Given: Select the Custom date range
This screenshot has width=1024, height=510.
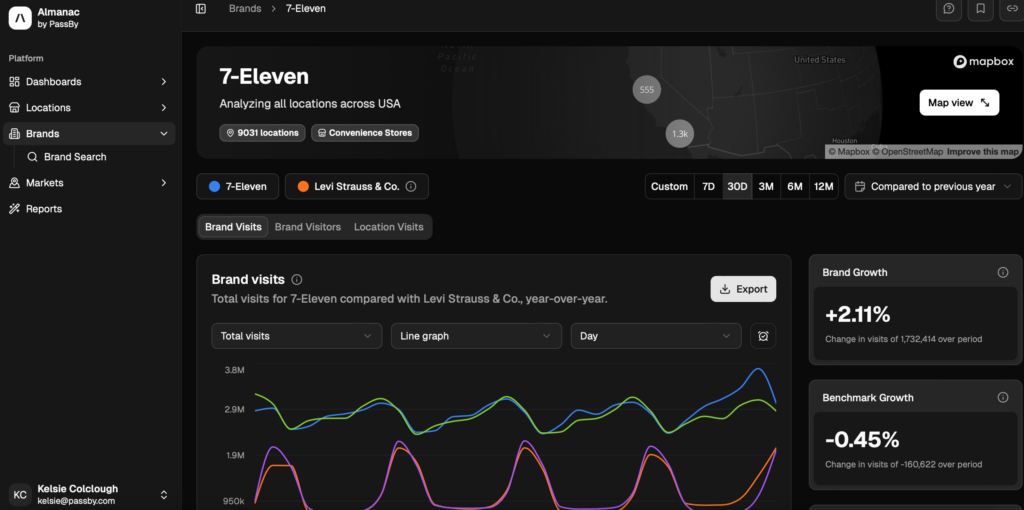Looking at the screenshot, I should [x=669, y=186].
